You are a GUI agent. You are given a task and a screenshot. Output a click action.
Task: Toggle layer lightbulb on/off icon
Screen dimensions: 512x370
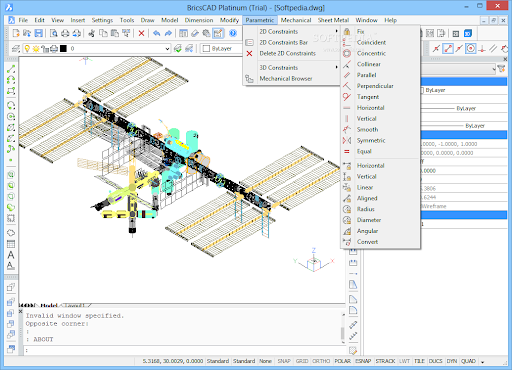tap(27, 49)
